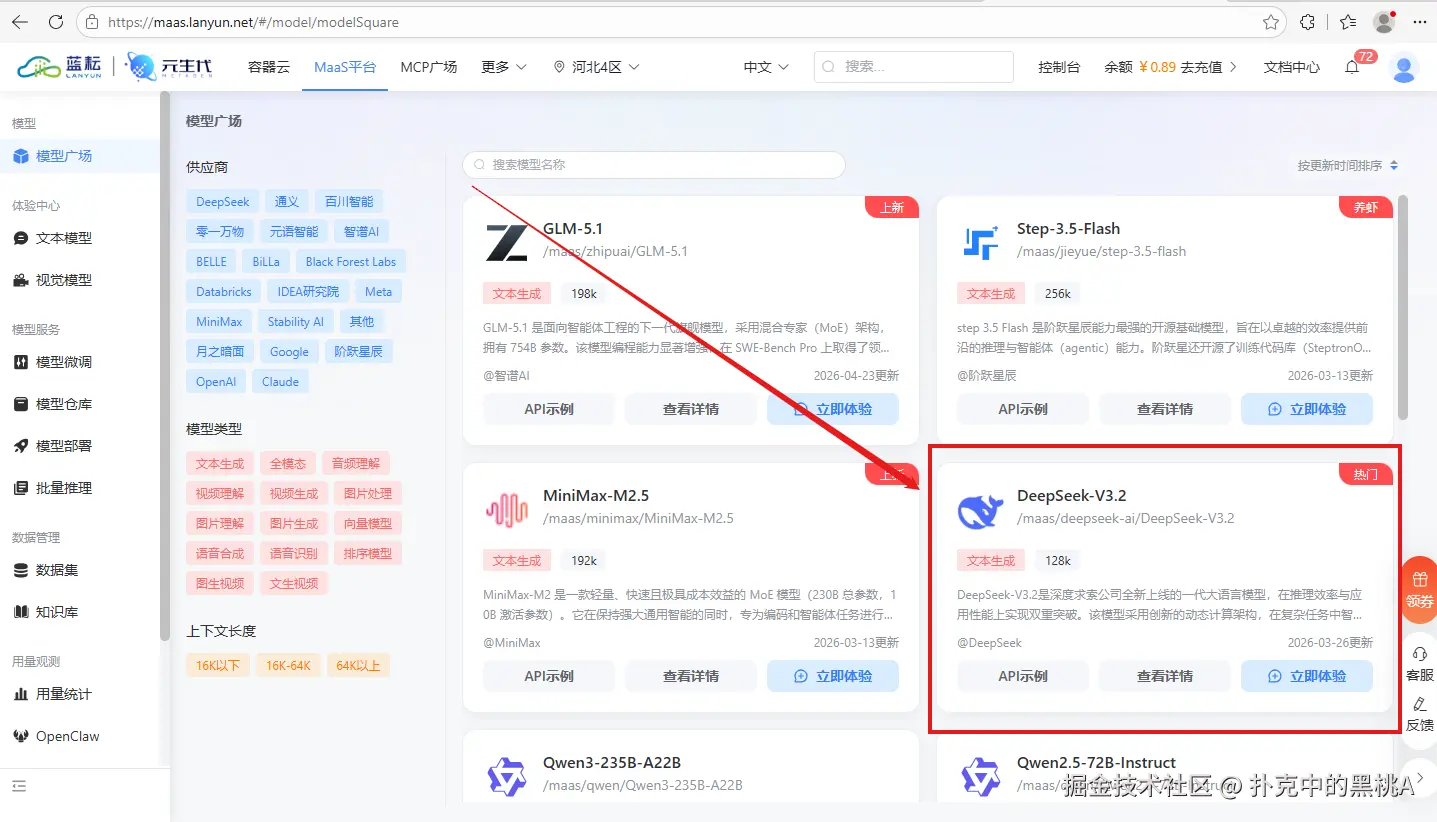Filter by 月之暗面 supplier tag
The image size is (1437, 822).
220,352
